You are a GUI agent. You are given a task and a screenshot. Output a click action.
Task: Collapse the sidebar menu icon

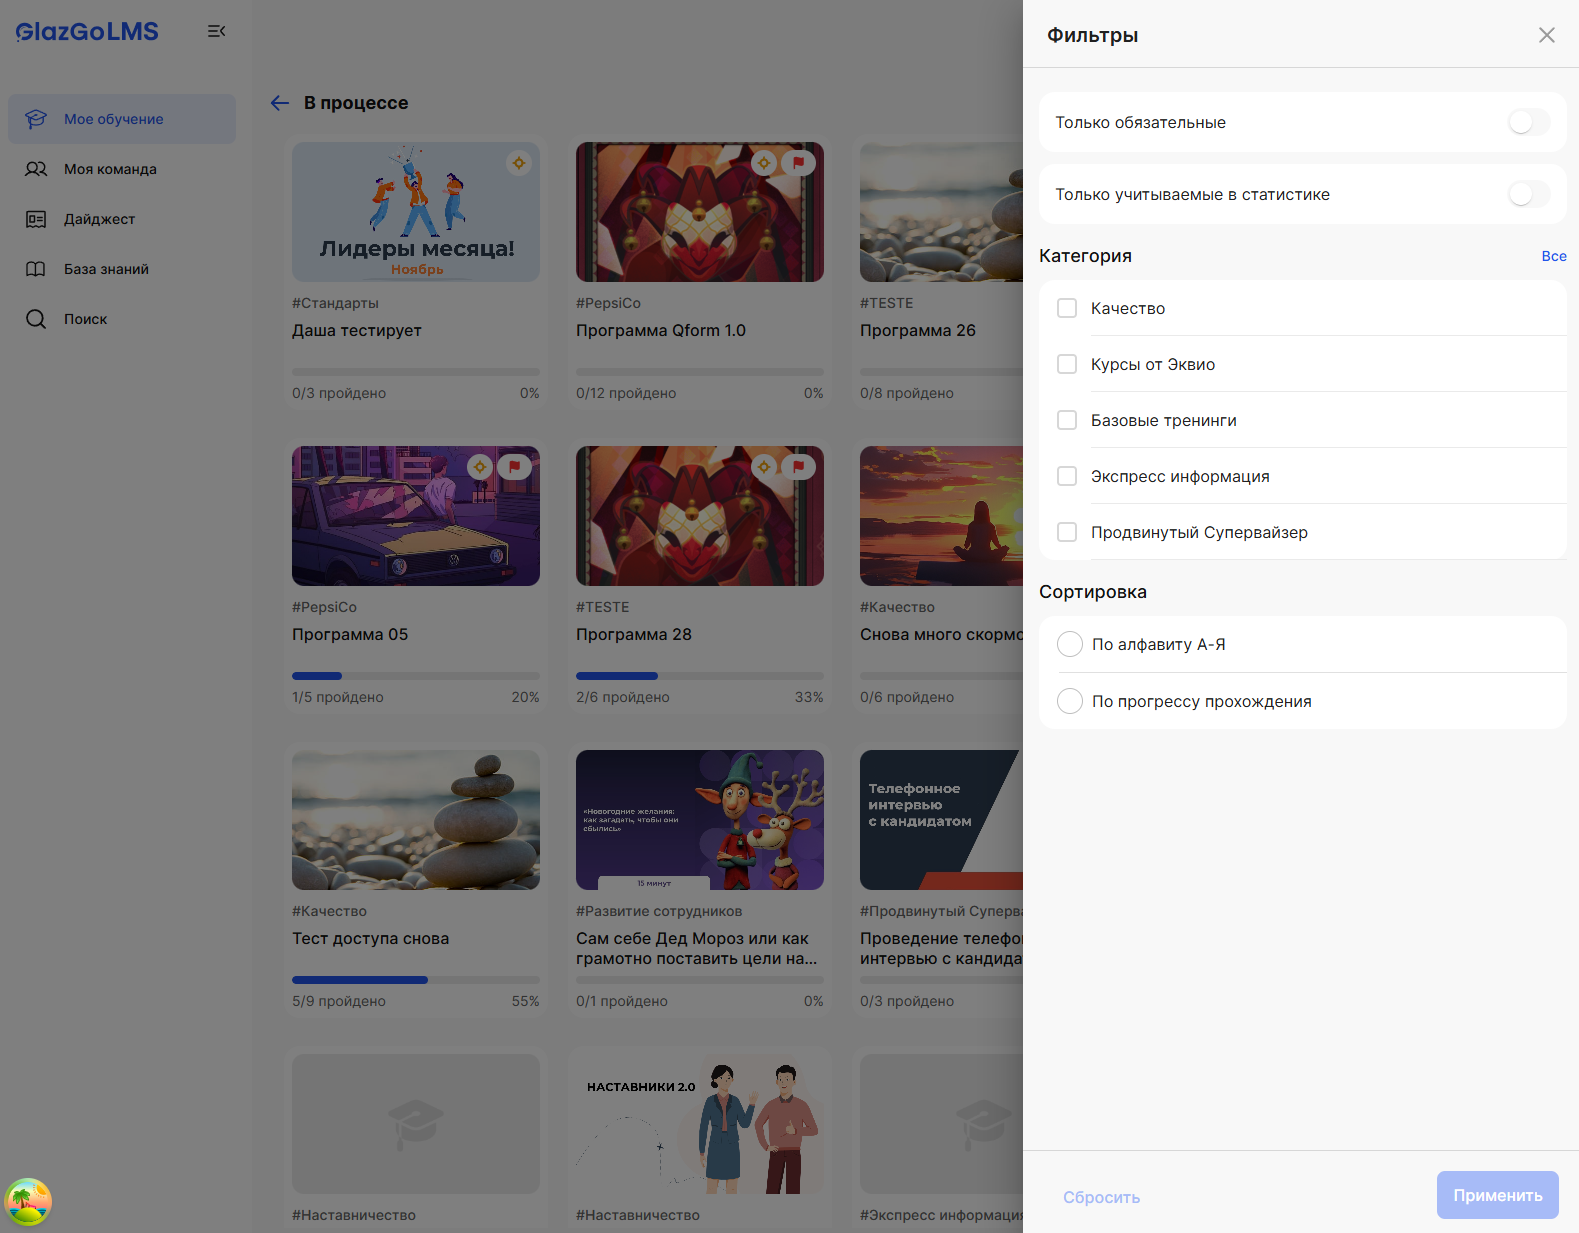pyautogui.click(x=216, y=32)
